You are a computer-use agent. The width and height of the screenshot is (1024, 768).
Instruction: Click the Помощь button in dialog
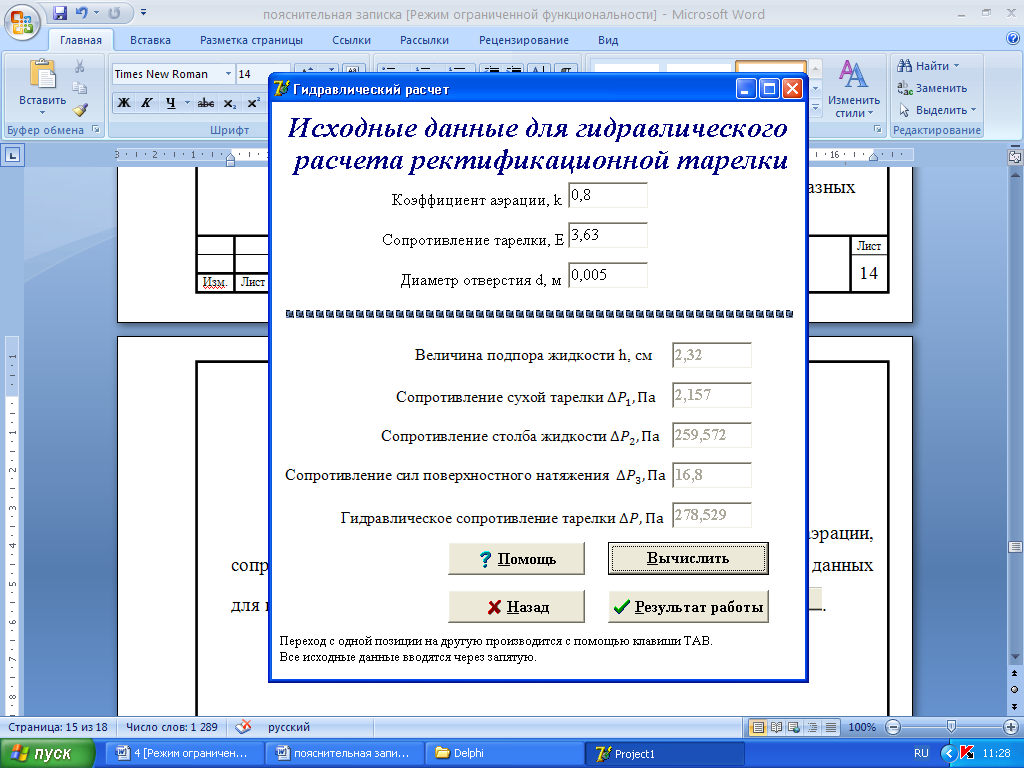tap(517, 559)
